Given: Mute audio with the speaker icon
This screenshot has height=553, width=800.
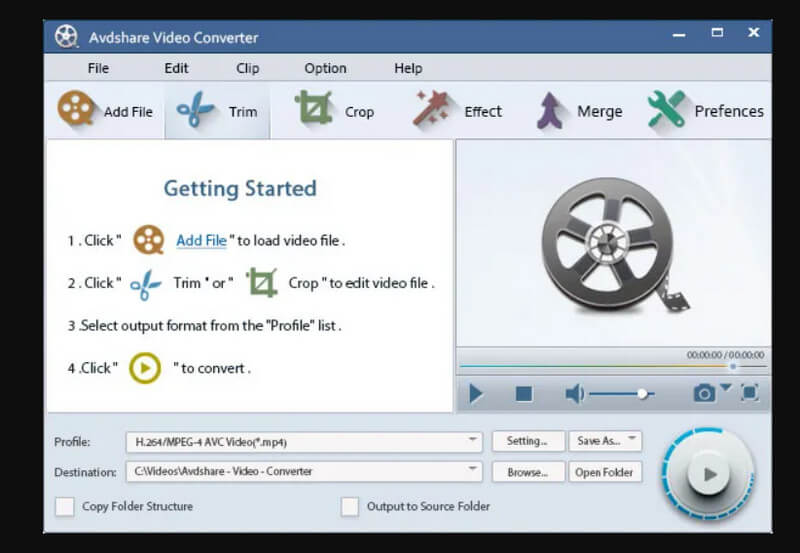Looking at the screenshot, I should click(x=574, y=394).
